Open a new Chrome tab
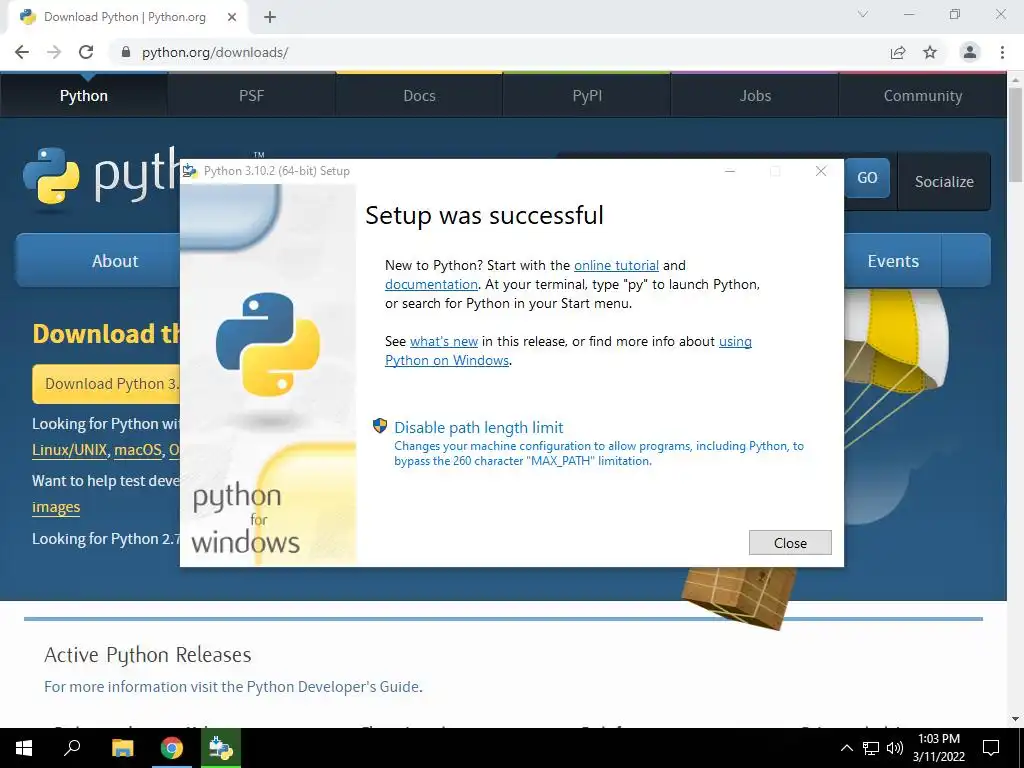The width and height of the screenshot is (1024, 768). coord(270,18)
